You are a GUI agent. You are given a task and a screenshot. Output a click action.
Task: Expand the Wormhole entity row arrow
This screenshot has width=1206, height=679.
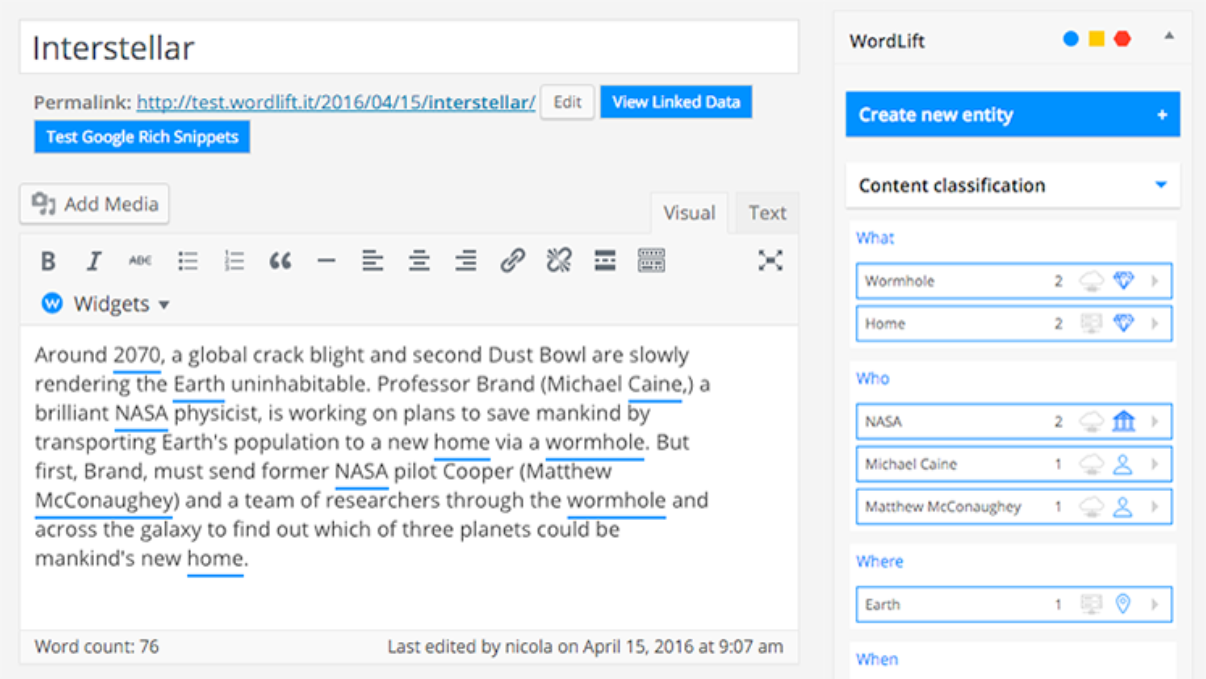coord(1155,281)
